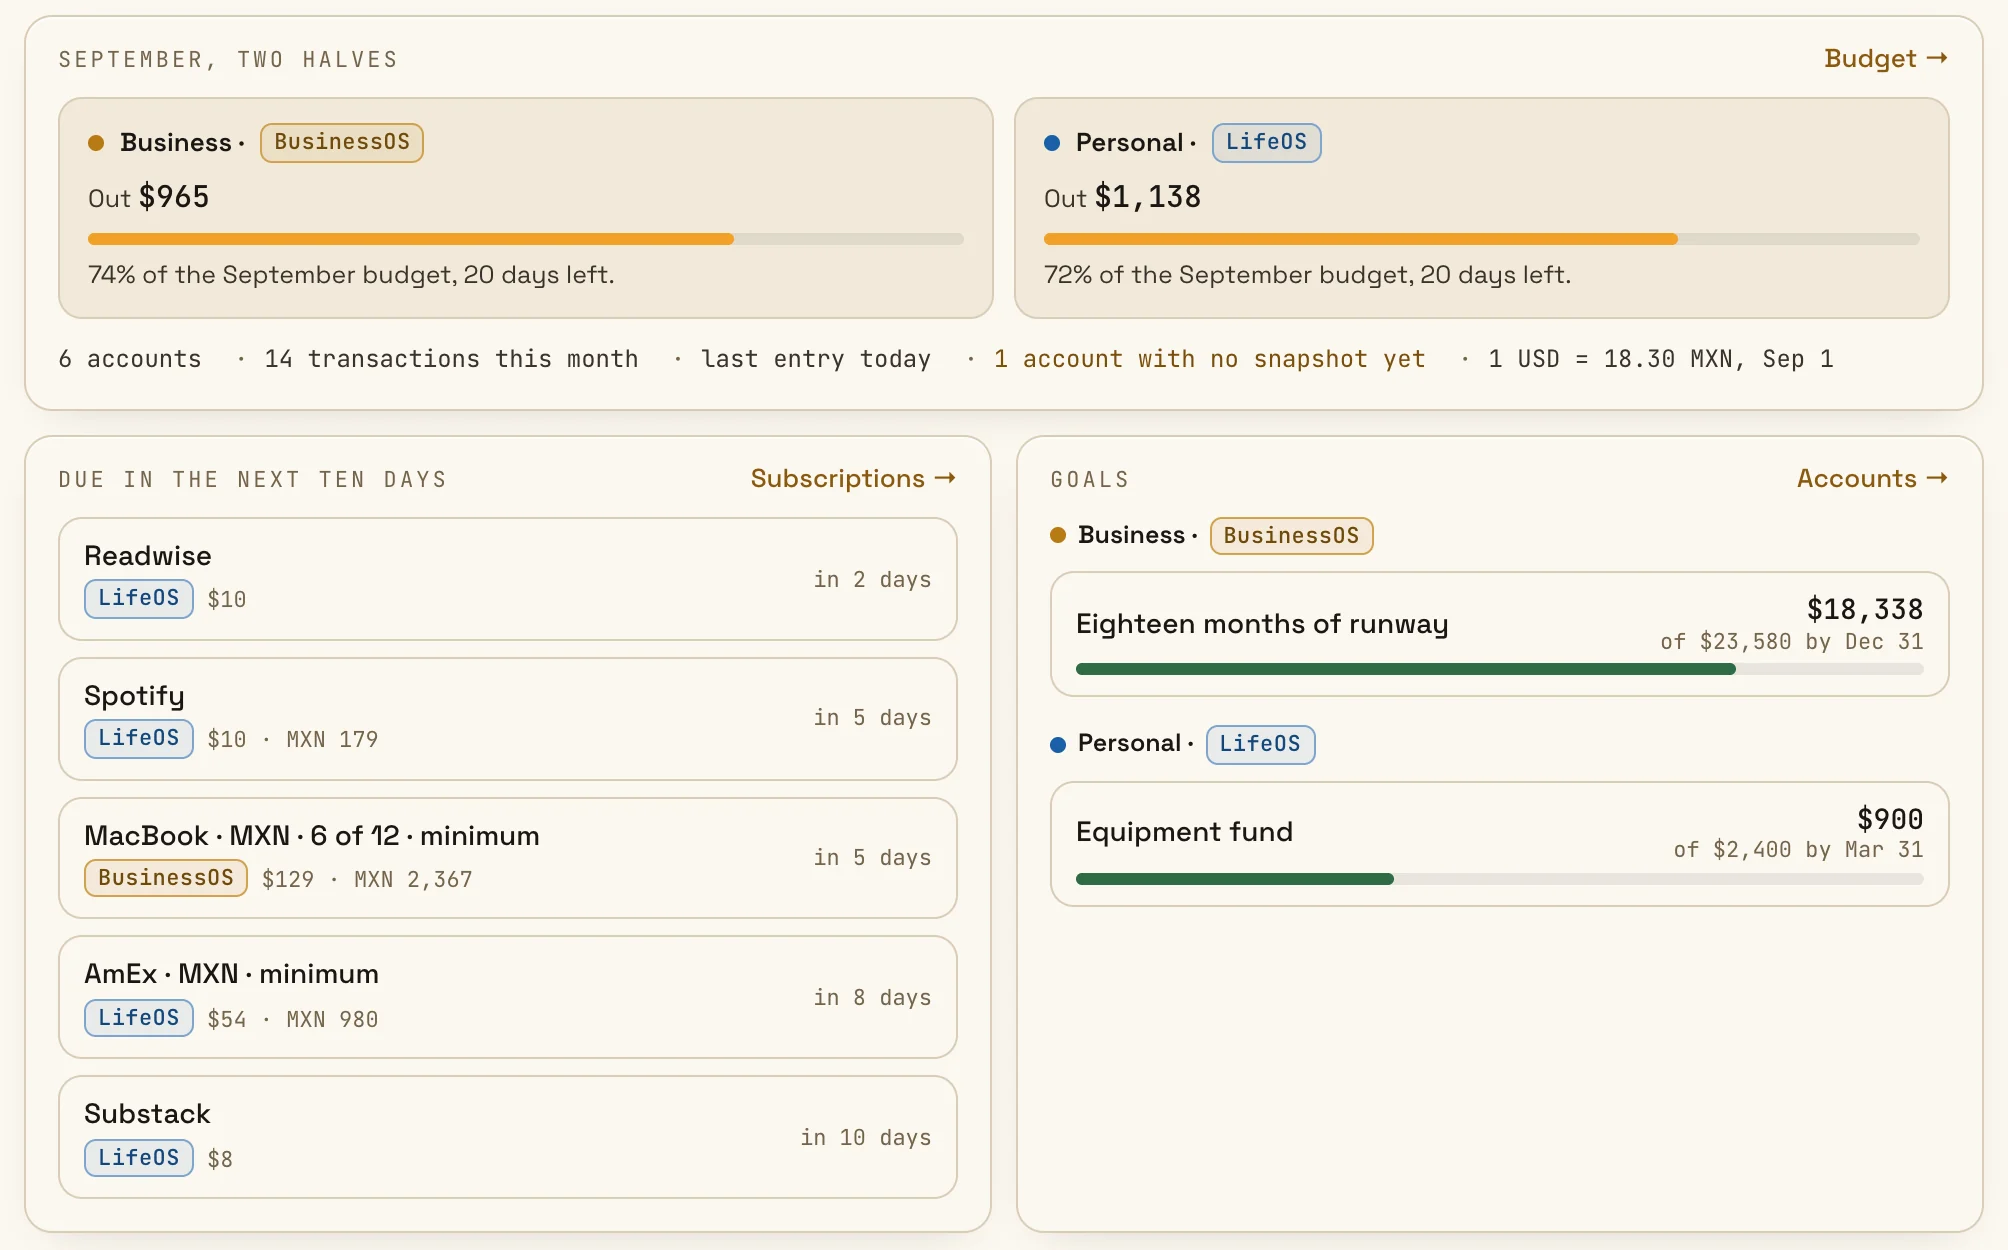Click the '$129 · MXN 2,367' amount on MacBook
Viewport: 2008px width, 1250px height.
pyautogui.click(x=367, y=880)
